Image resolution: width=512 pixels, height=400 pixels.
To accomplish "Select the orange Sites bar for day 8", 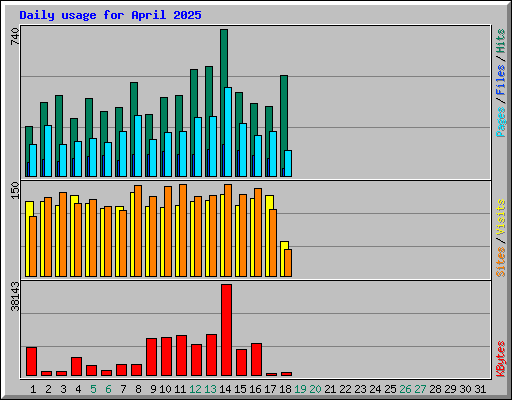I will coord(138,231).
